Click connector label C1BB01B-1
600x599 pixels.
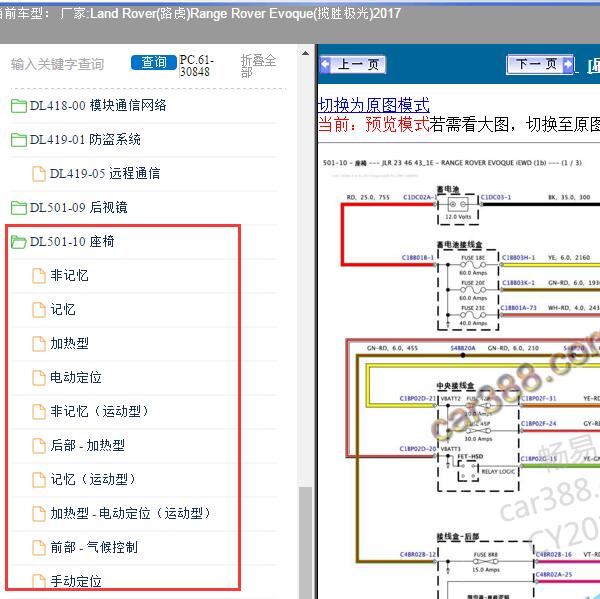click(x=417, y=257)
